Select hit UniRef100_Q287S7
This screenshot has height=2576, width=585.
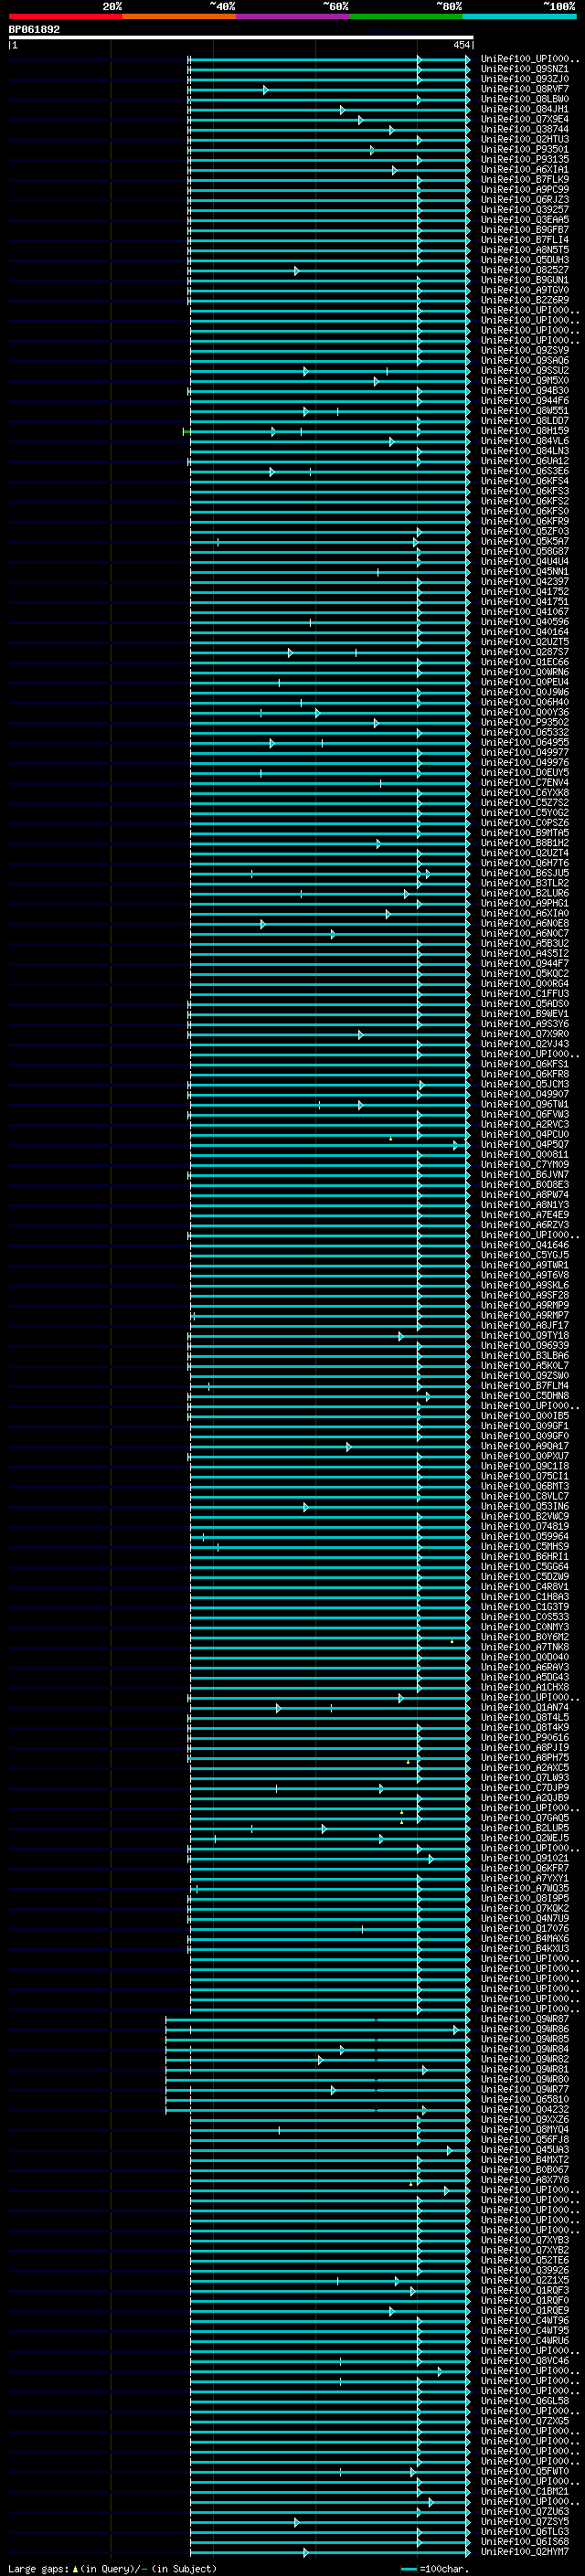[x=525, y=652]
